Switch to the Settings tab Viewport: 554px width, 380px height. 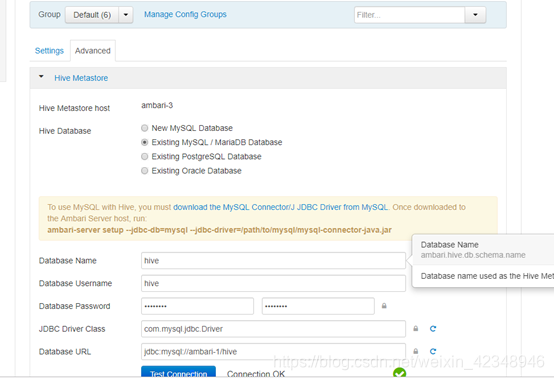pyautogui.click(x=49, y=51)
